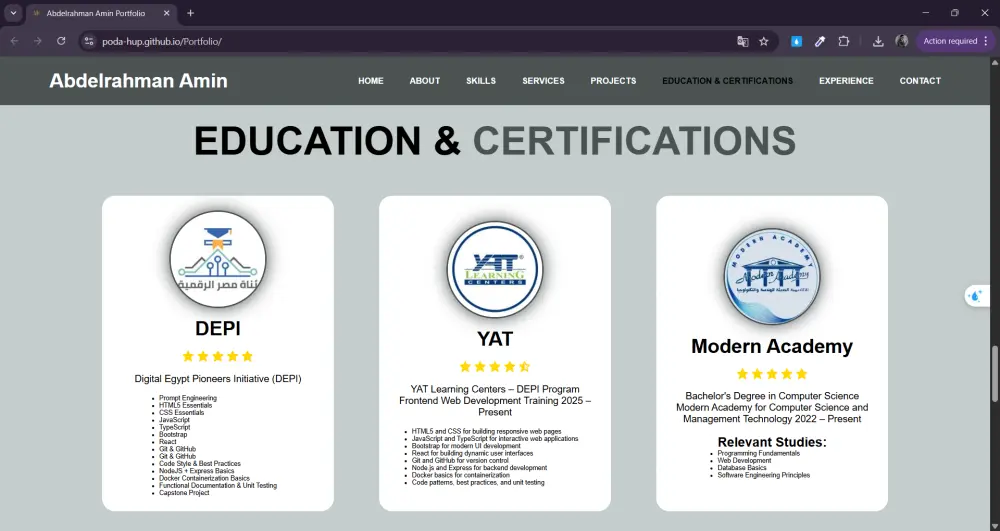Click 'Programming Fundamentals' list item
This screenshot has width=1000, height=531.
(x=758, y=453)
